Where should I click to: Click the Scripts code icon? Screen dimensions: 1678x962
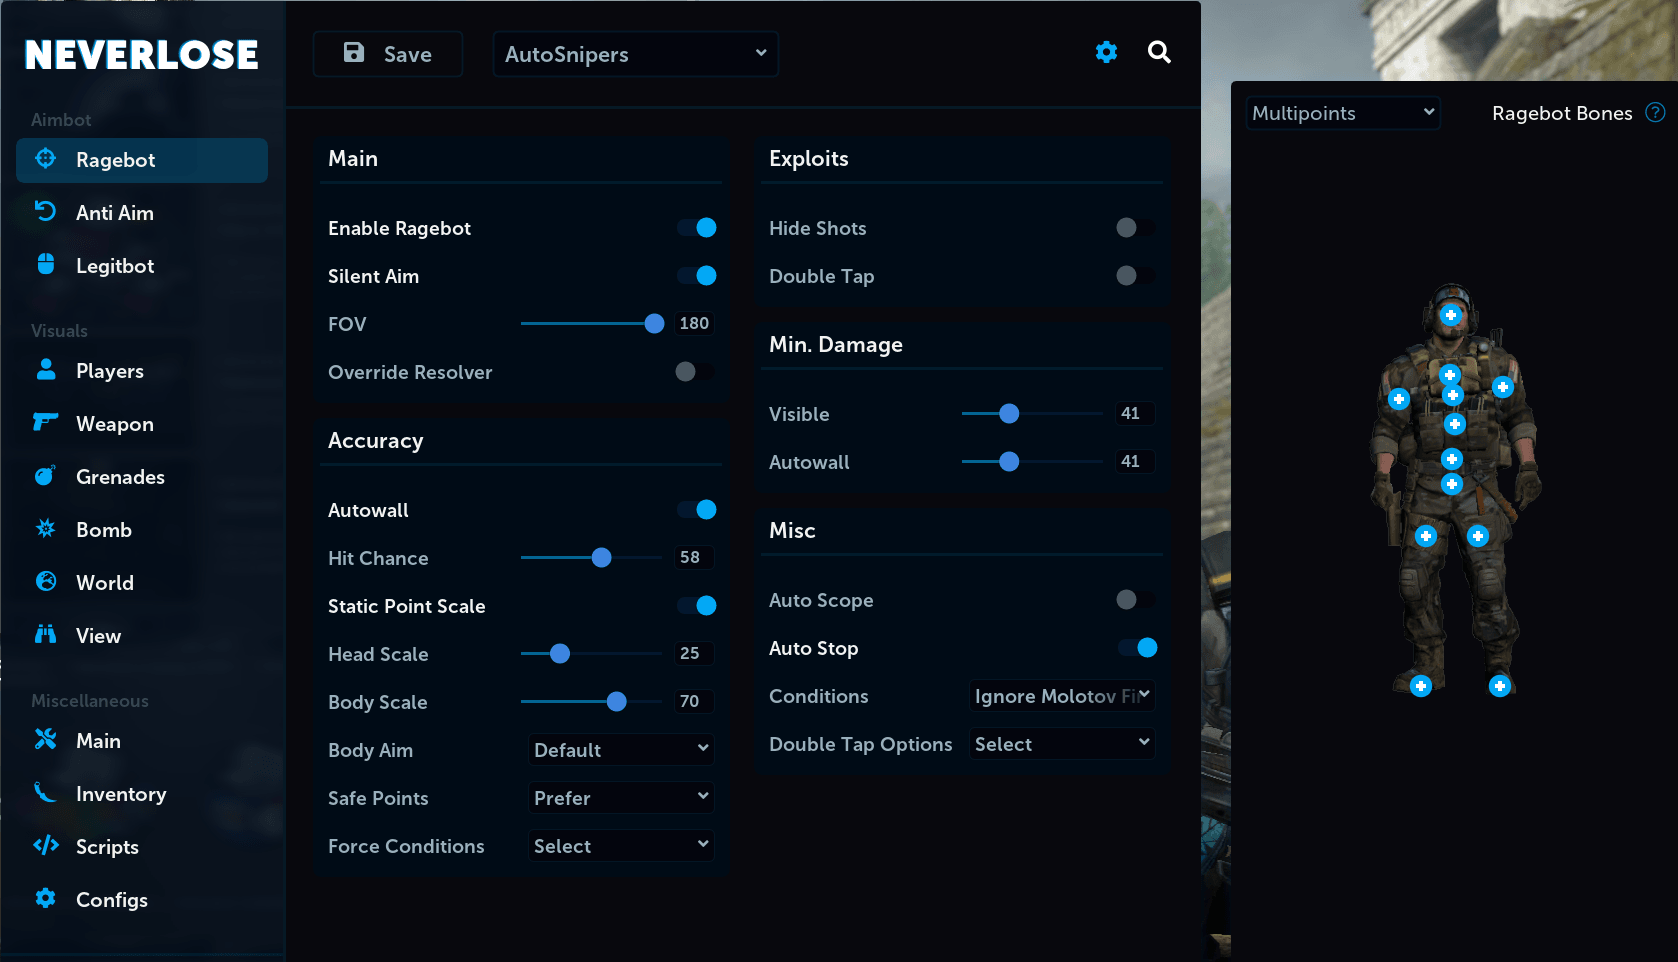pyautogui.click(x=46, y=845)
